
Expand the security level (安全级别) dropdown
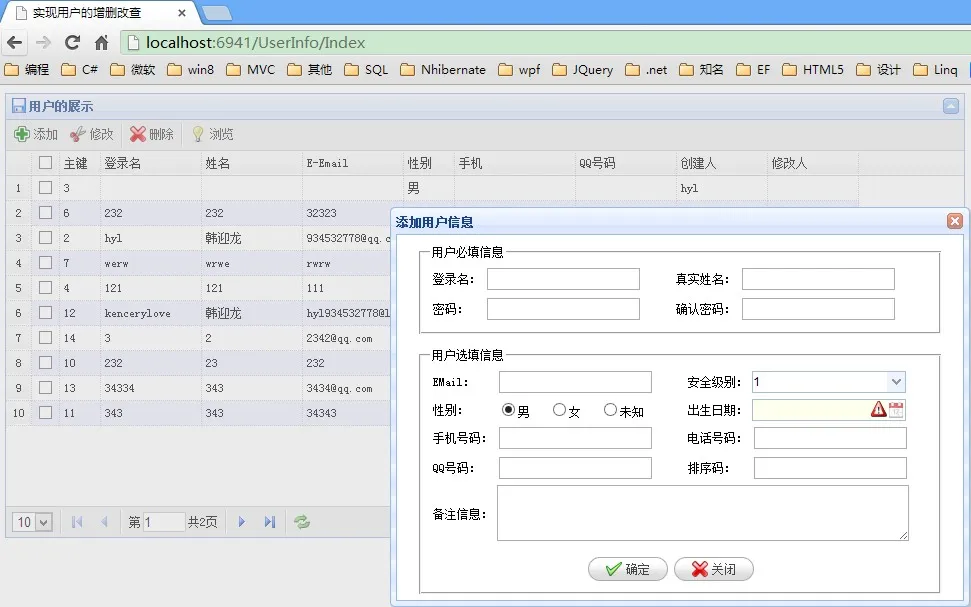896,381
